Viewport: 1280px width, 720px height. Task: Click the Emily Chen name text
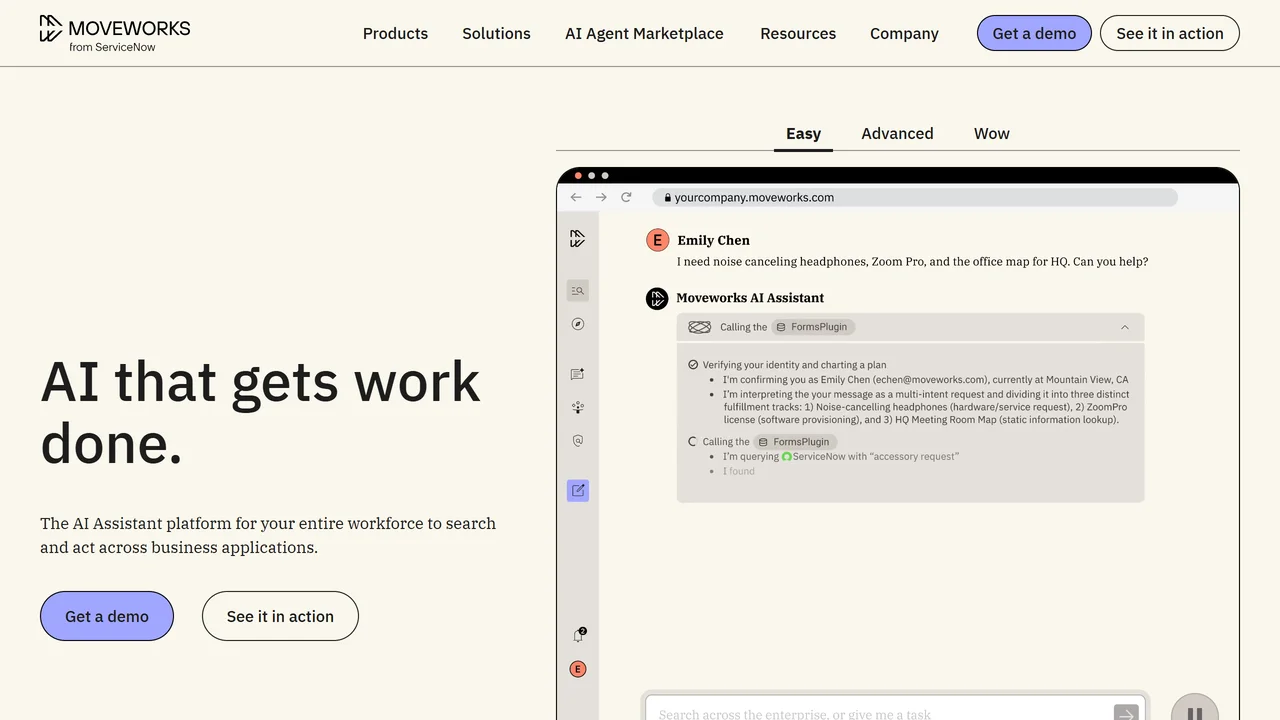pos(713,240)
